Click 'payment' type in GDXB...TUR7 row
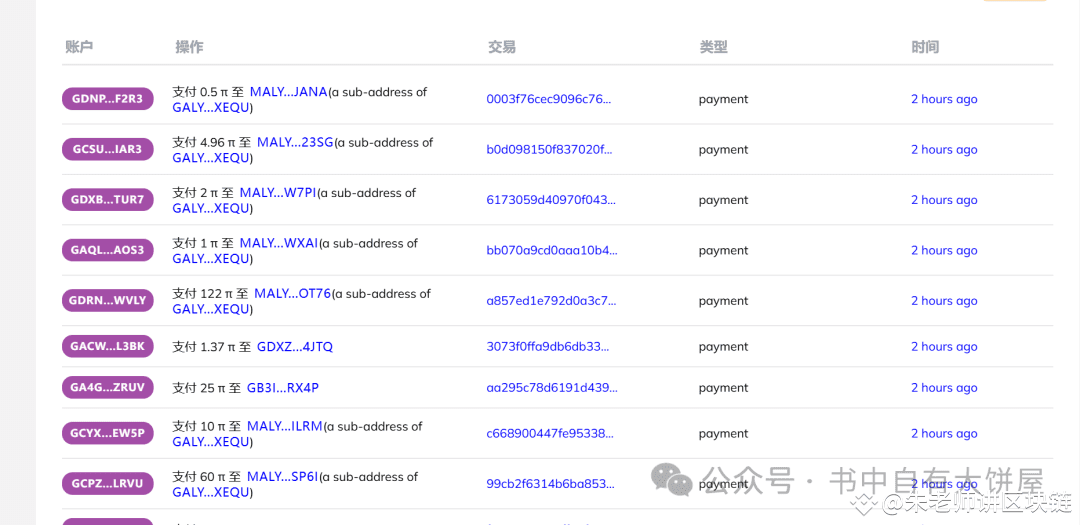This screenshot has width=1080, height=525. (x=723, y=200)
